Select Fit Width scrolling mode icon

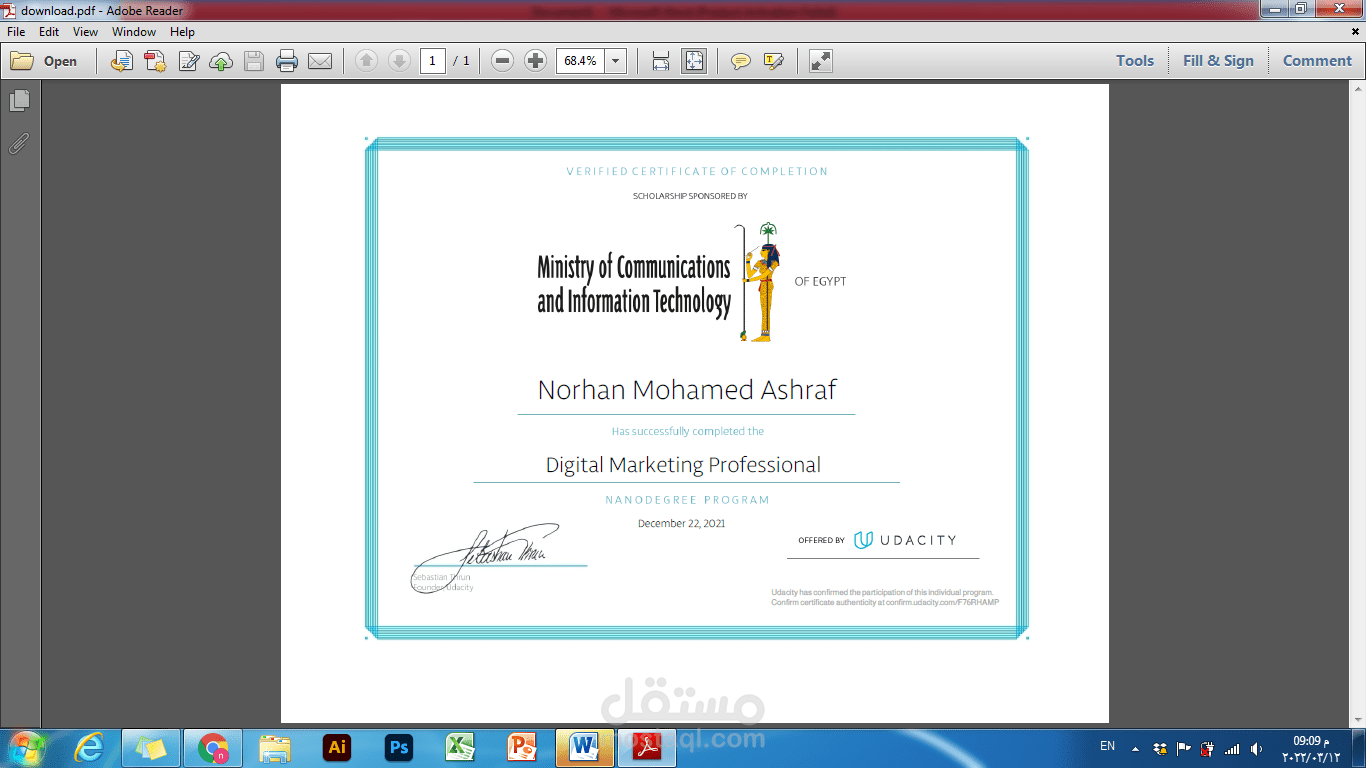coord(661,61)
